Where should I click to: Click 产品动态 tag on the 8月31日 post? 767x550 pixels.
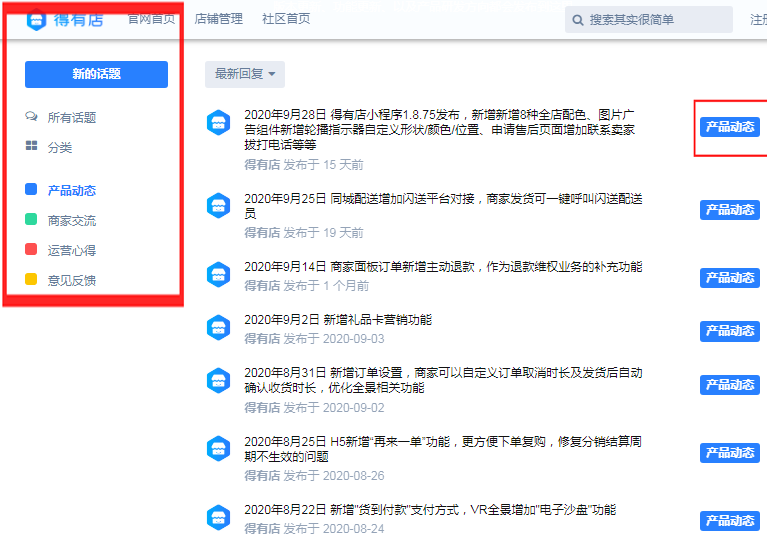[x=730, y=385]
